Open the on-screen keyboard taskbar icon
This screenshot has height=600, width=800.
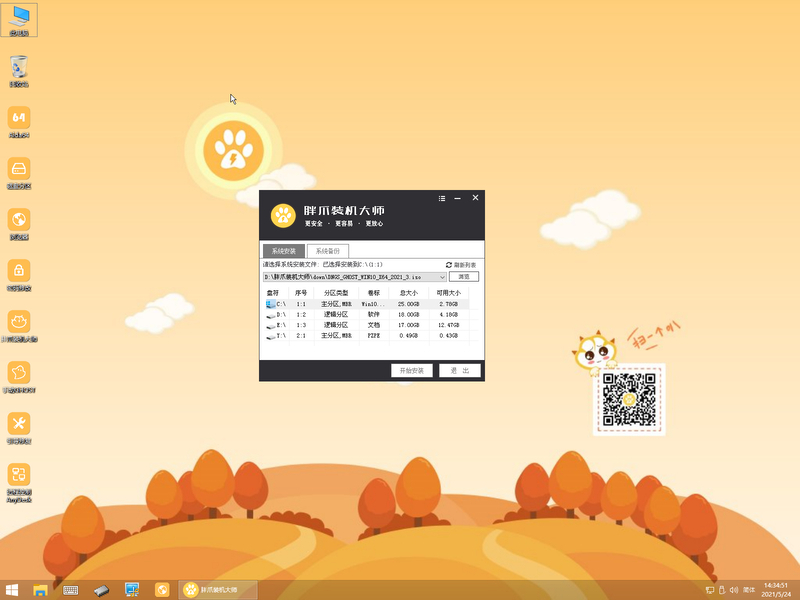point(70,590)
